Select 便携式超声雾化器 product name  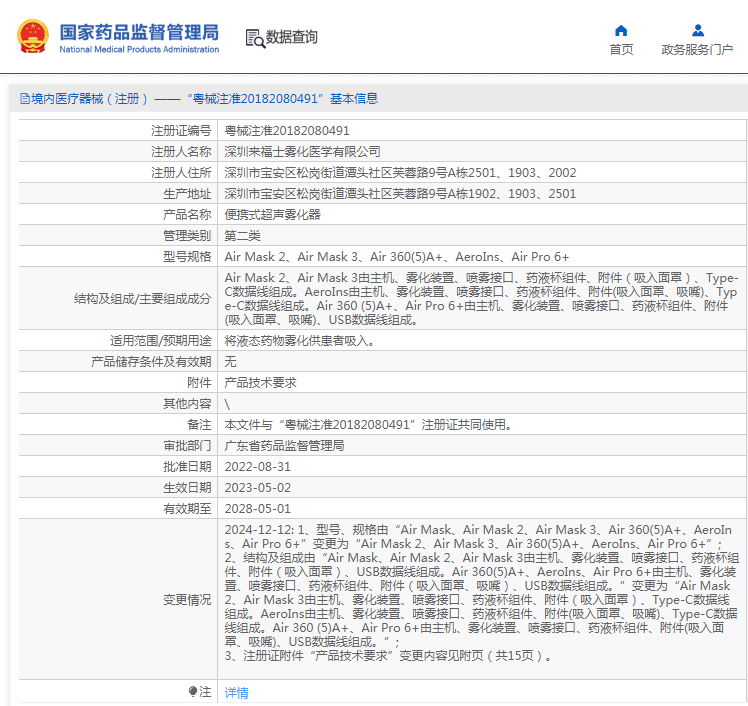click(x=272, y=215)
